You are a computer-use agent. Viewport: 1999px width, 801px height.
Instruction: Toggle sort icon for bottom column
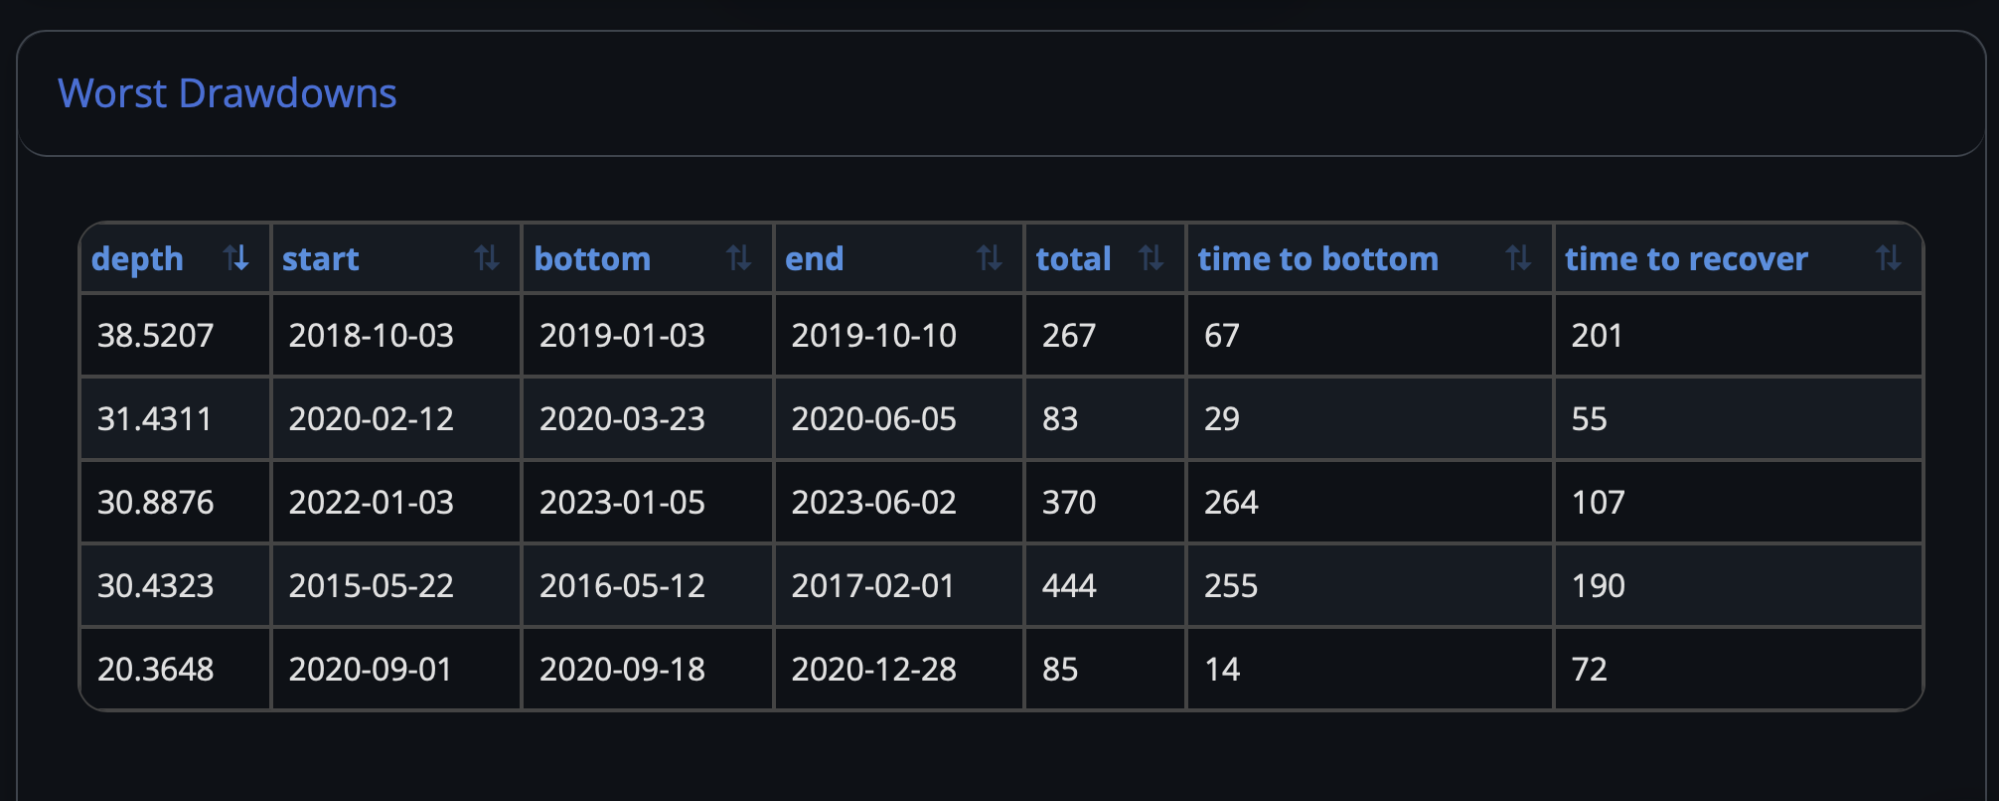click(x=739, y=258)
